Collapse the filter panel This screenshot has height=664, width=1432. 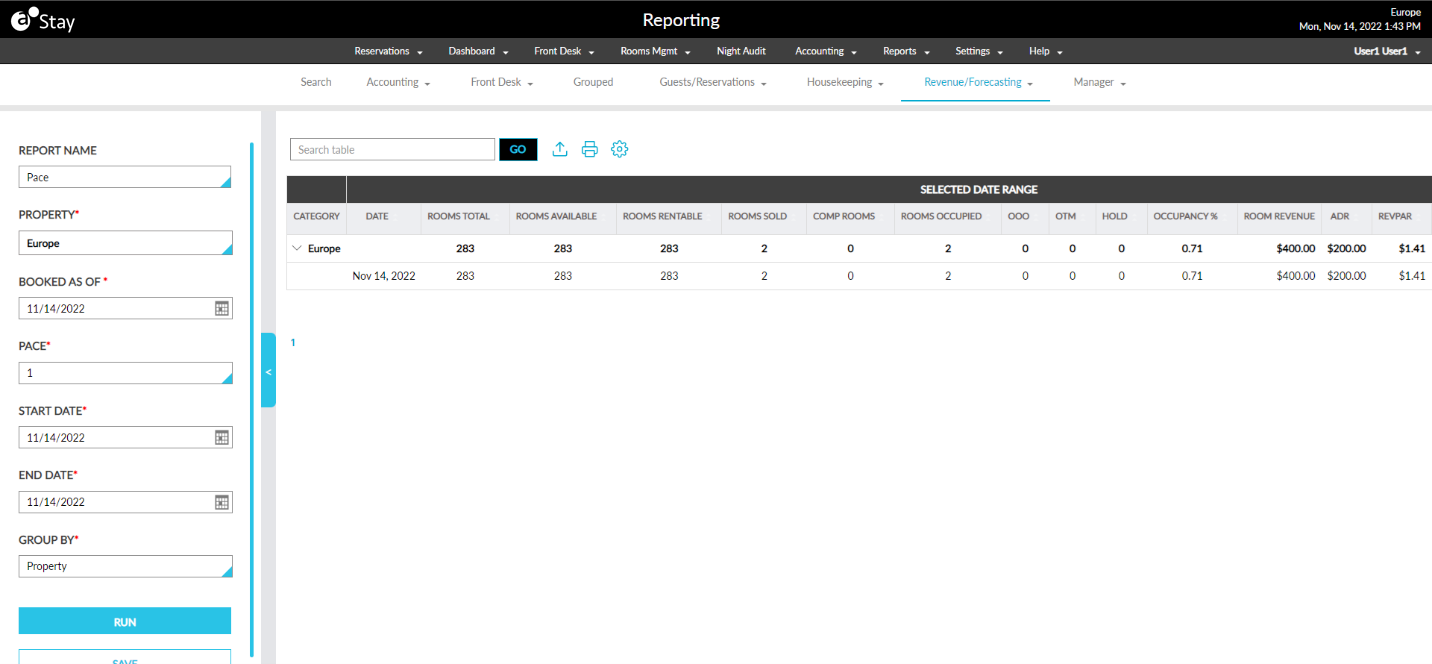(x=268, y=370)
